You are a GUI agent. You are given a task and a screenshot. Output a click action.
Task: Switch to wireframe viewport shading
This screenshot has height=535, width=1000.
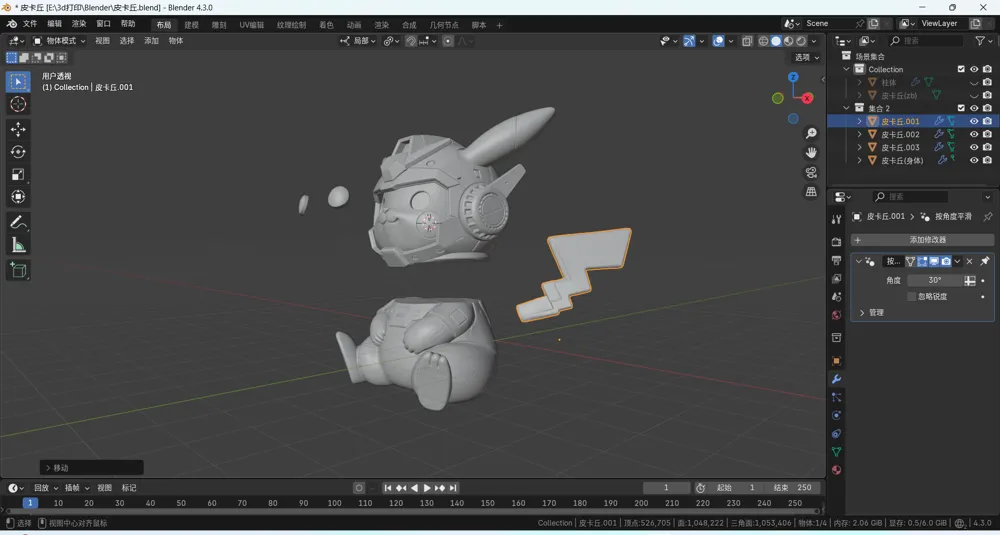(763, 41)
